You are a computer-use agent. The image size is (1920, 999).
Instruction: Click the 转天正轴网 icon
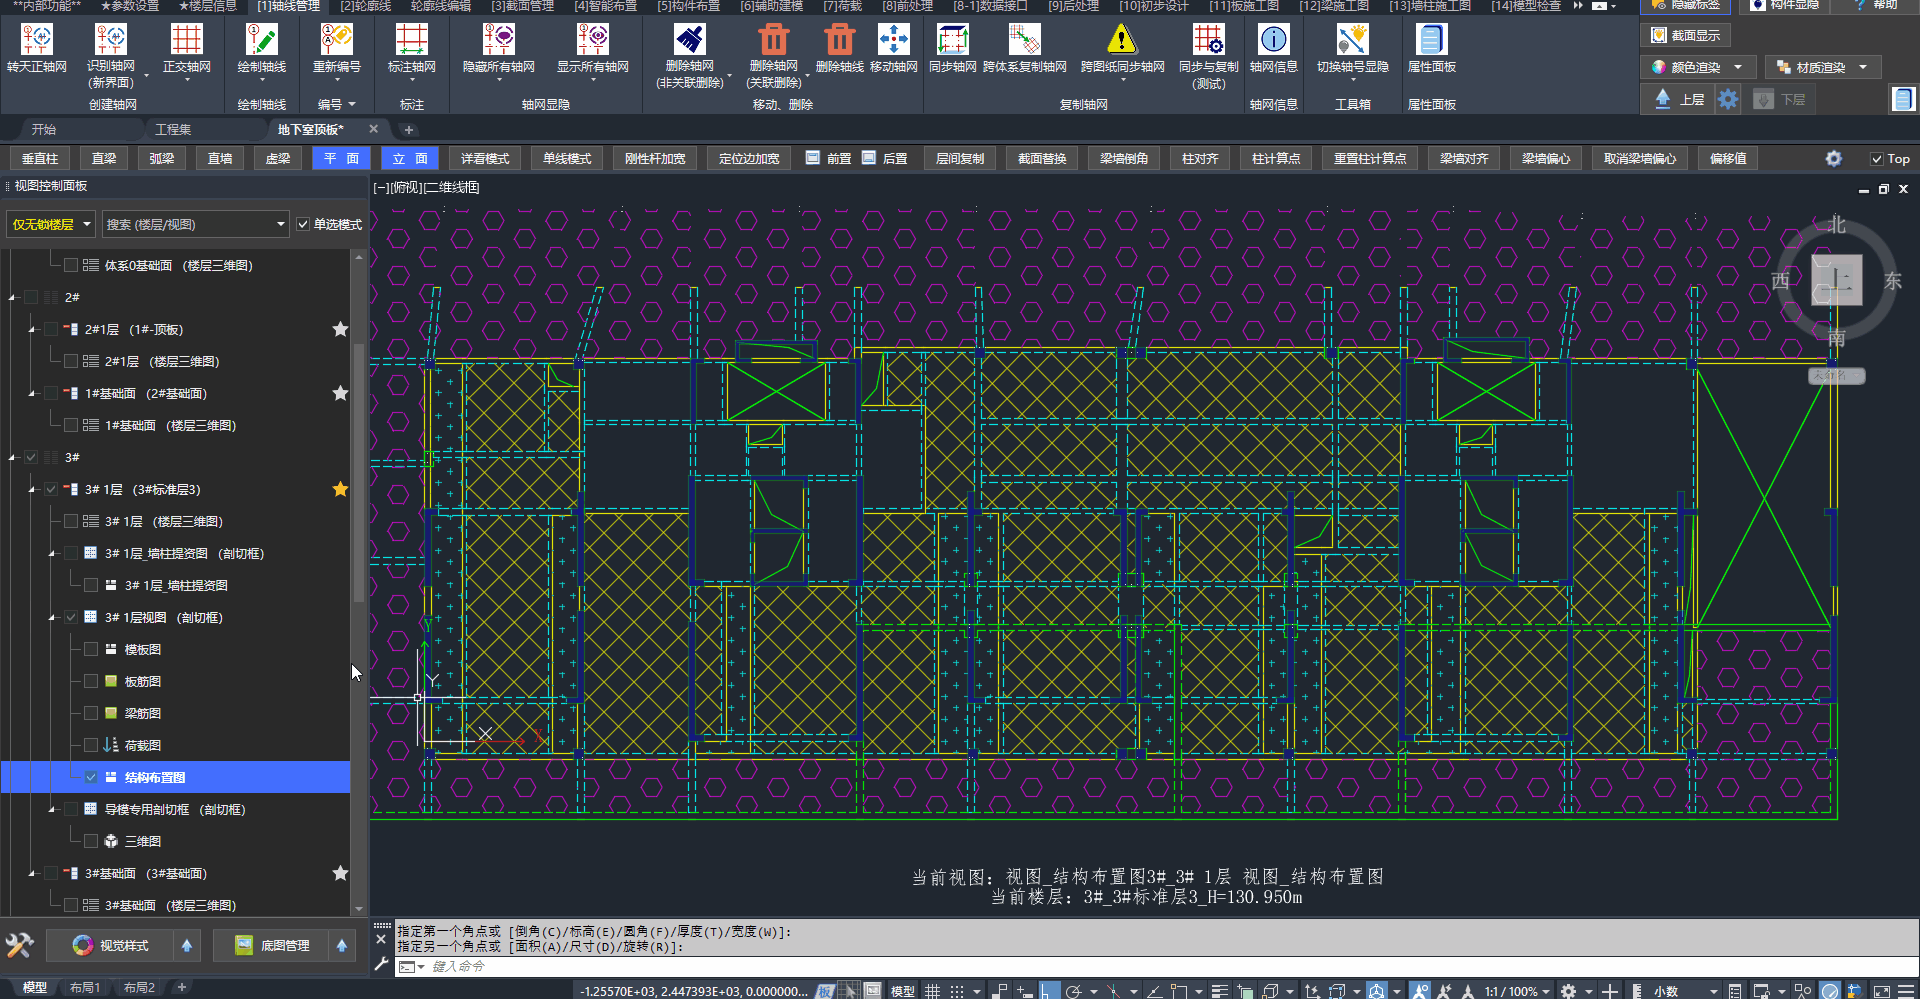coord(37,40)
